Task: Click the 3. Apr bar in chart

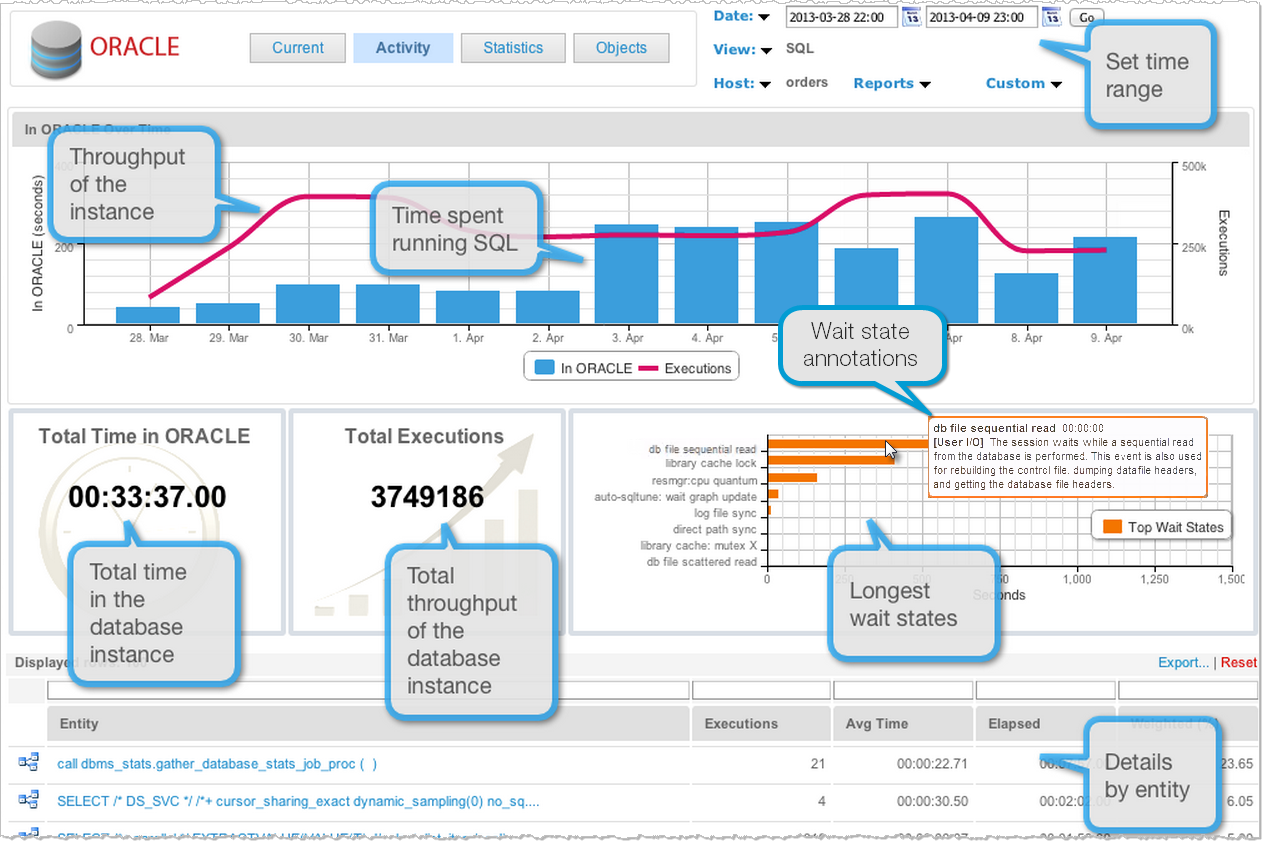Action: point(626,275)
